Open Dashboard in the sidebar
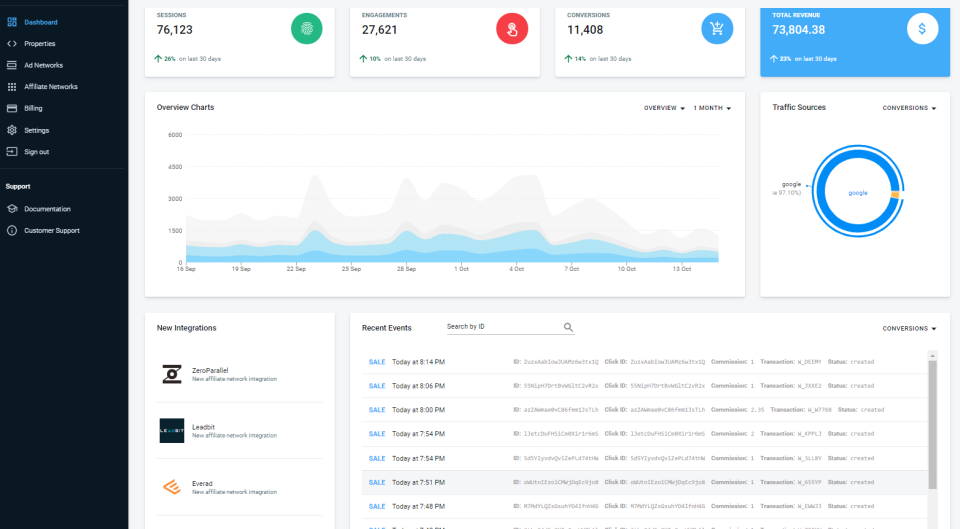Image resolution: width=960 pixels, height=529 pixels. [x=40, y=22]
